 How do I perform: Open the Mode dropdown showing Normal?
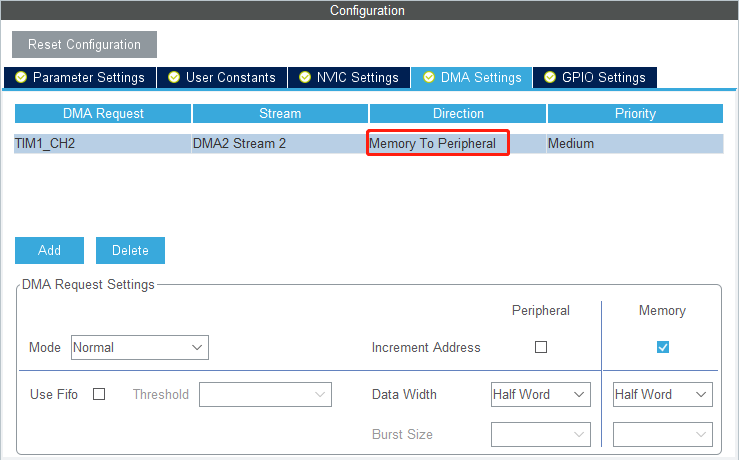pyautogui.click(x=140, y=347)
